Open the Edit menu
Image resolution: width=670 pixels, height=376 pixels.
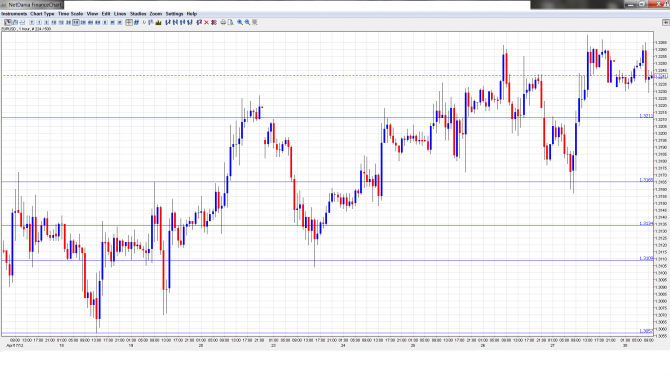(x=106, y=14)
